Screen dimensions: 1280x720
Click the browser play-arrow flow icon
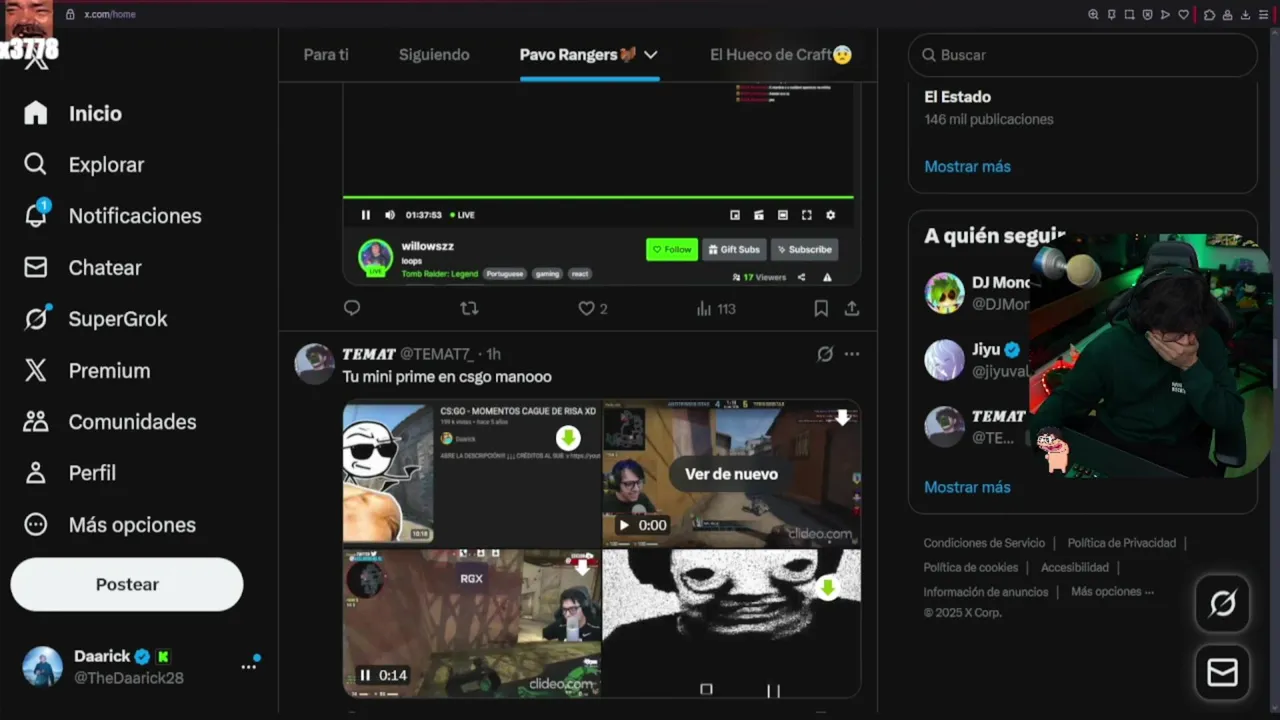(1165, 14)
